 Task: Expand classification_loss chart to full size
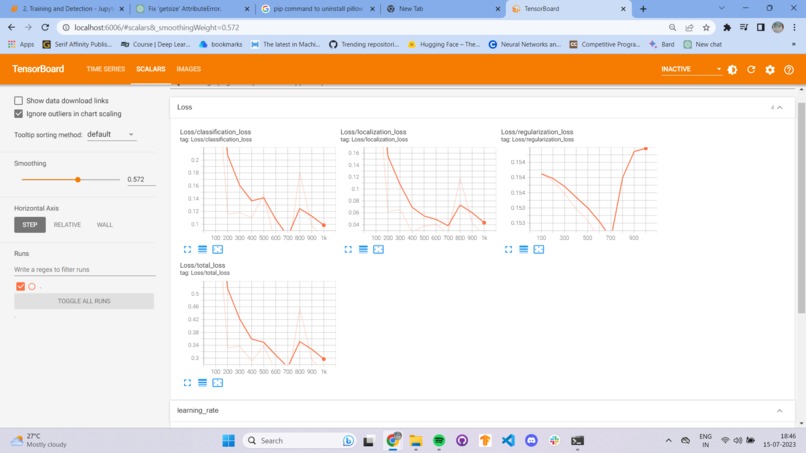tap(187, 249)
